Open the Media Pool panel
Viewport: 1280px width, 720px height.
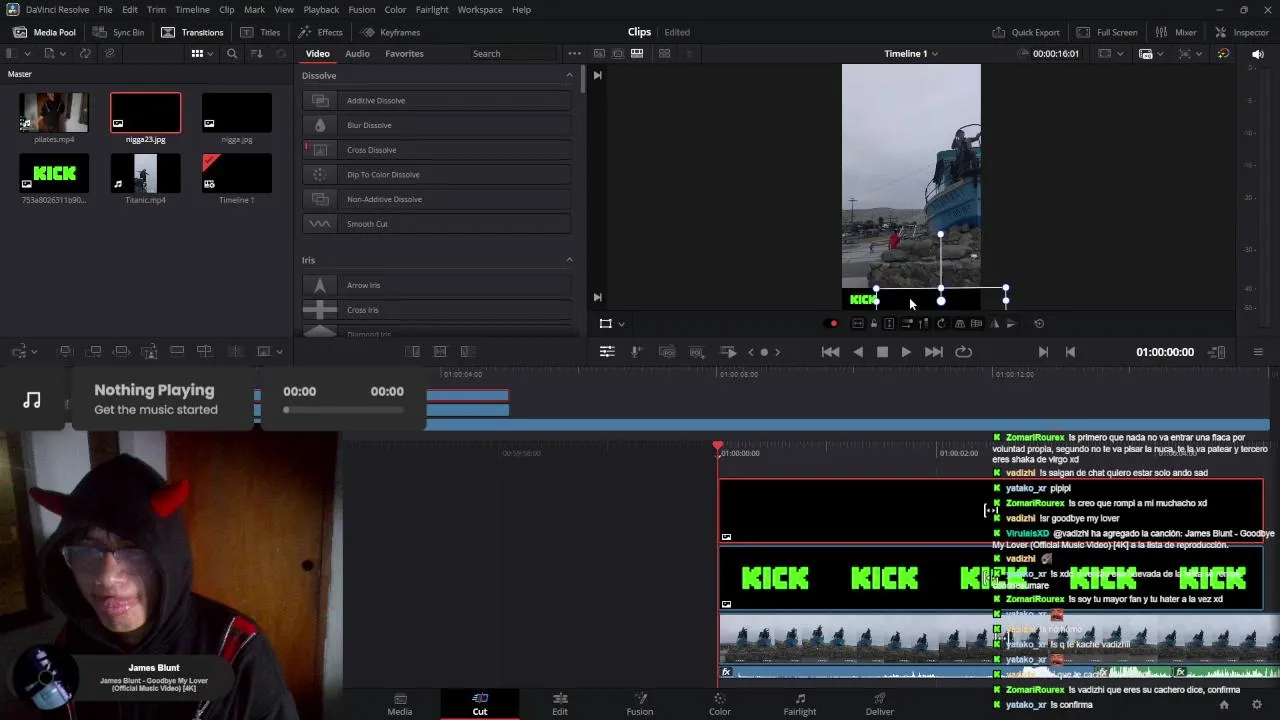point(44,32)
